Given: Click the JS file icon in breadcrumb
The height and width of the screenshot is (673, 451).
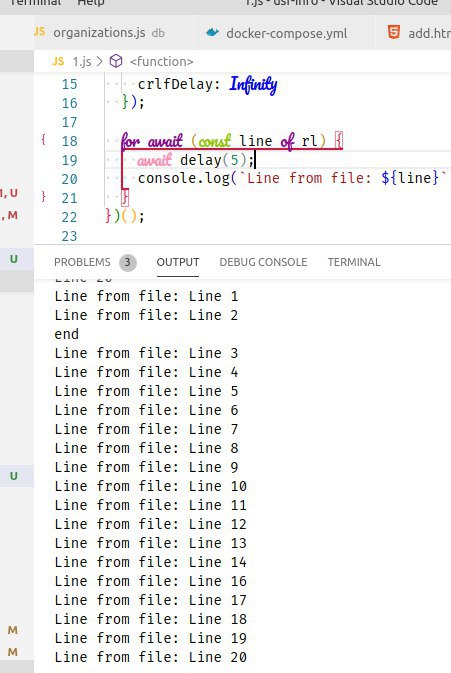Looking at the screenshot, I should click(x=58, y=61).
